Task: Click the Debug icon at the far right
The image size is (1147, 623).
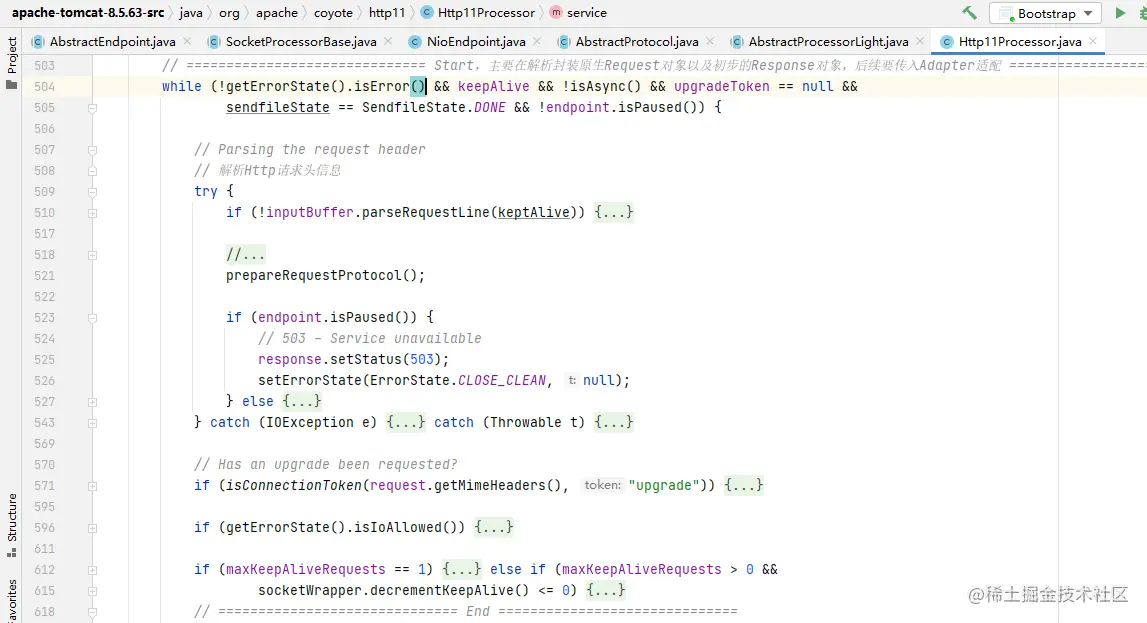Action: [1143, 13]
